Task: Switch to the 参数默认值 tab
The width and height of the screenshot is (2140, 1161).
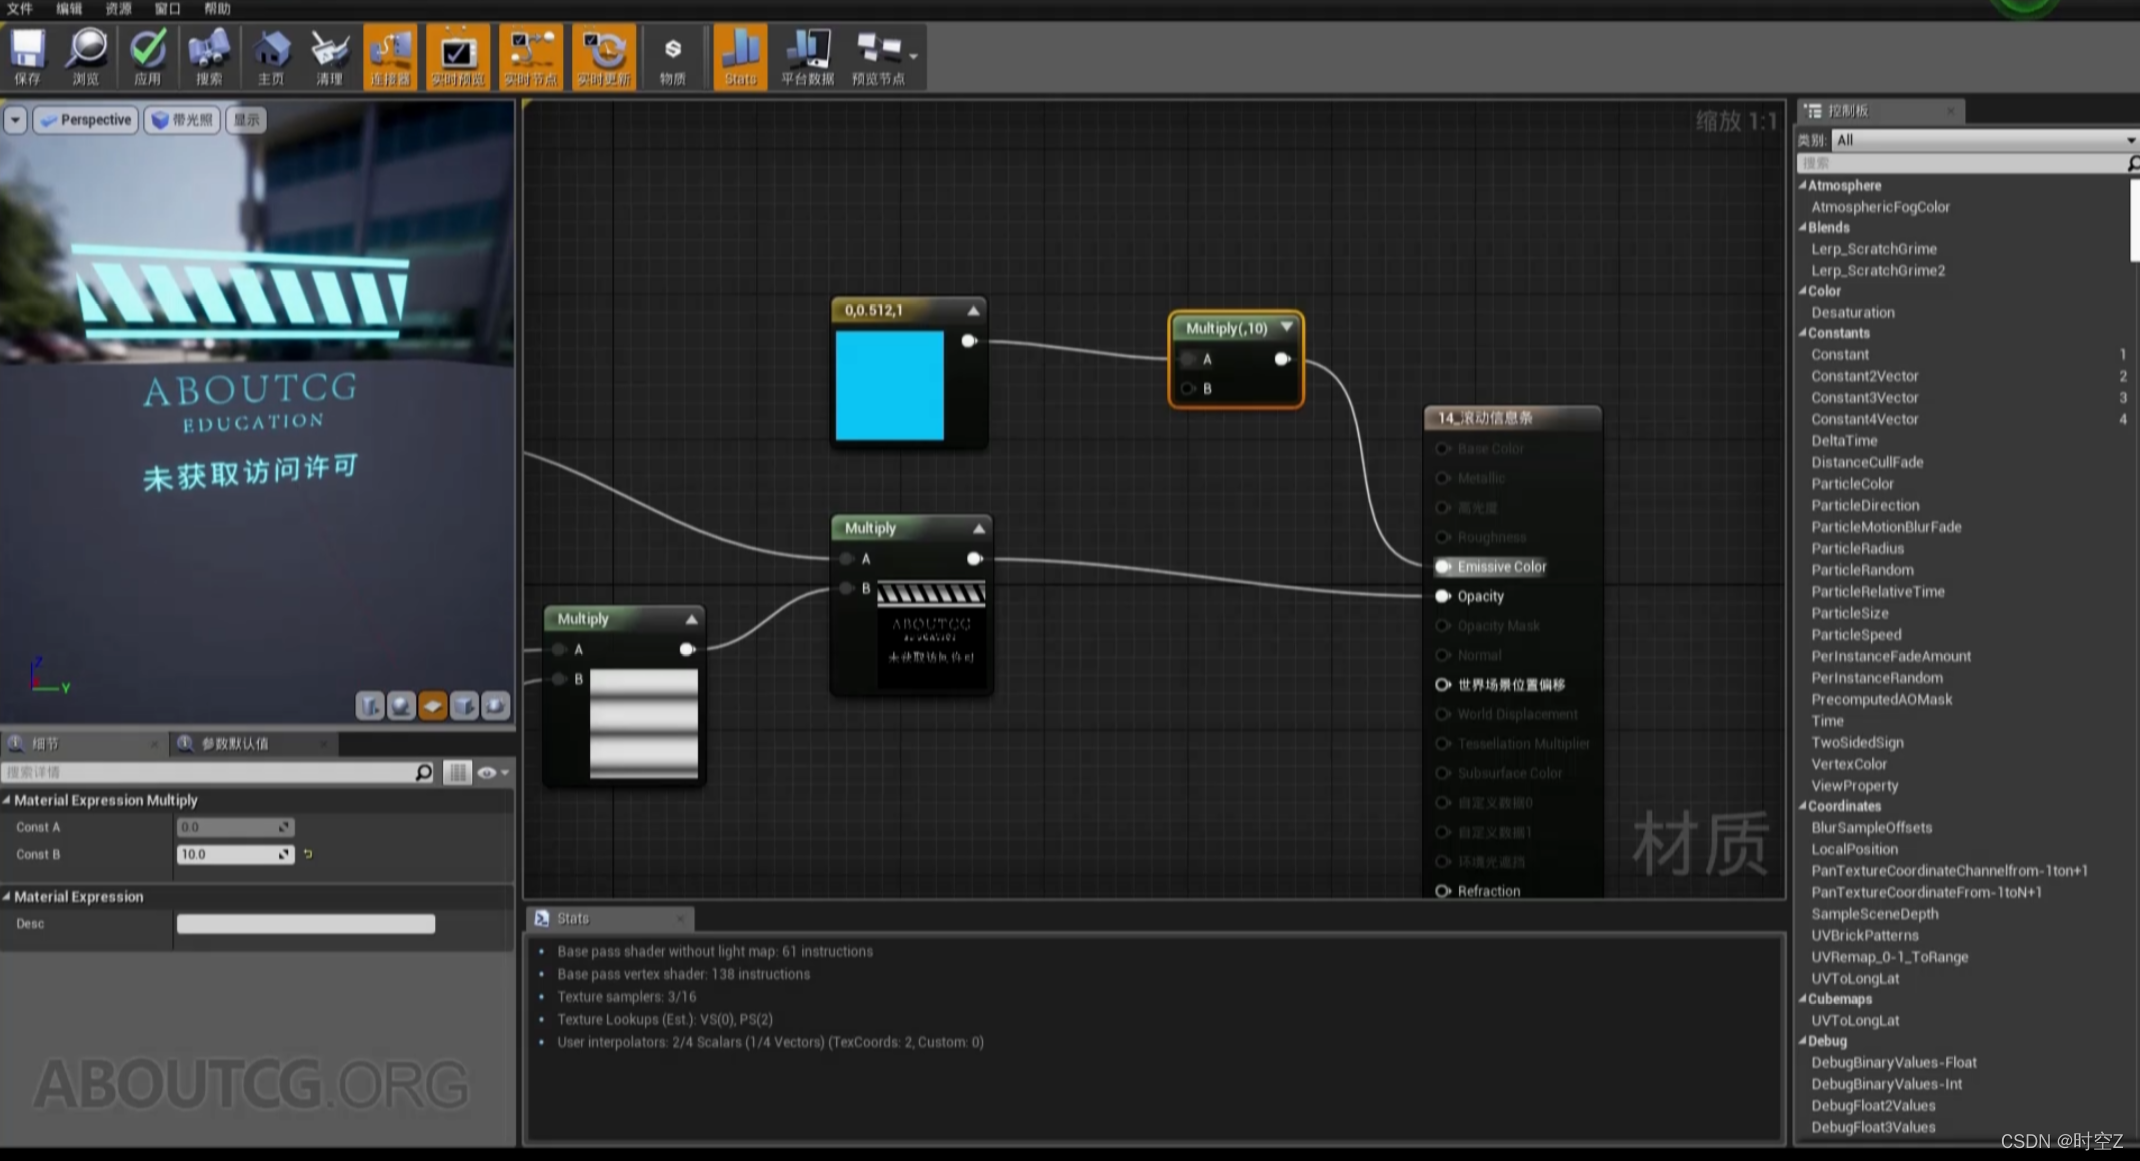Action: click(x=234, y=744)
